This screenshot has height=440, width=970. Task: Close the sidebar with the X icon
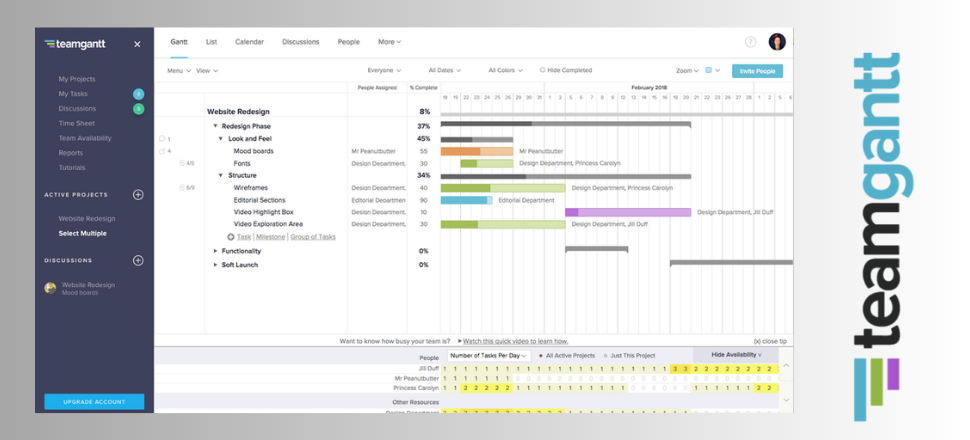point(137,45)
